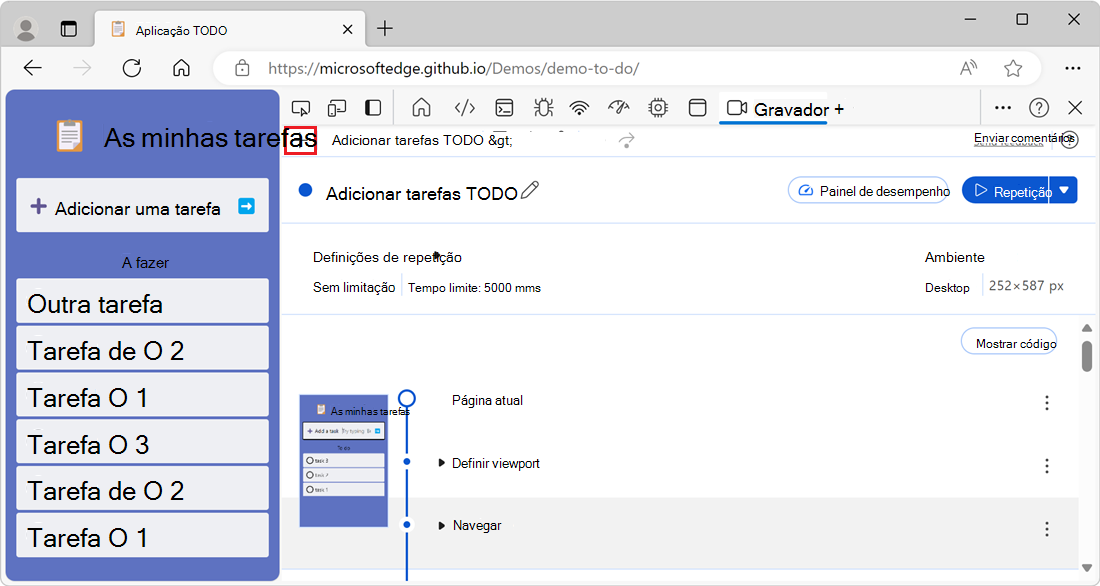Open the profile avatar icon
1100x586 pixels.
point(27,29)
